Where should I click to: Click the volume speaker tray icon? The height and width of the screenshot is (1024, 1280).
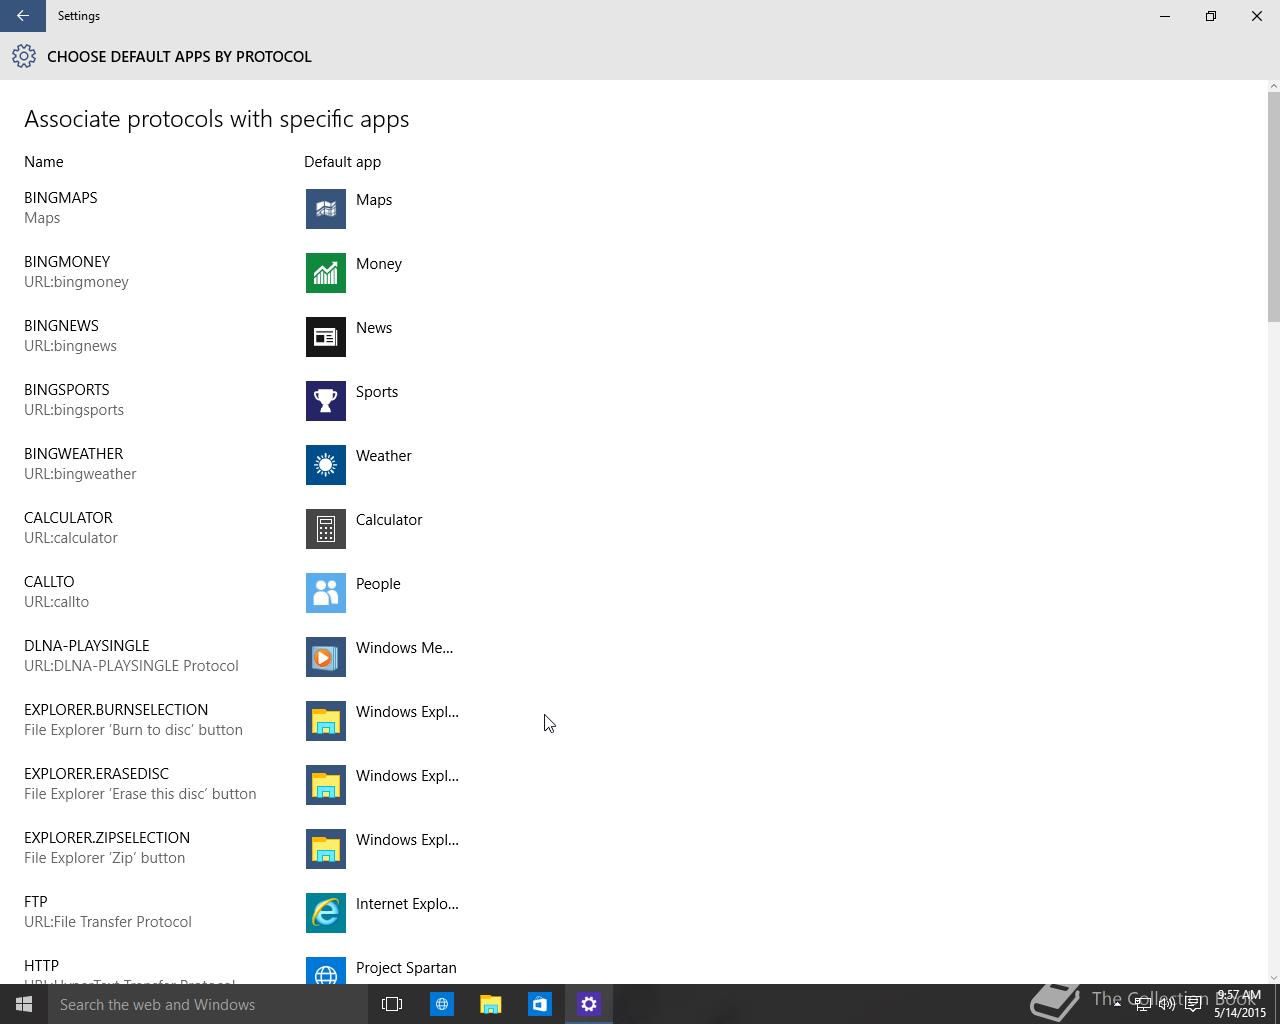tap(1167, 1004)
